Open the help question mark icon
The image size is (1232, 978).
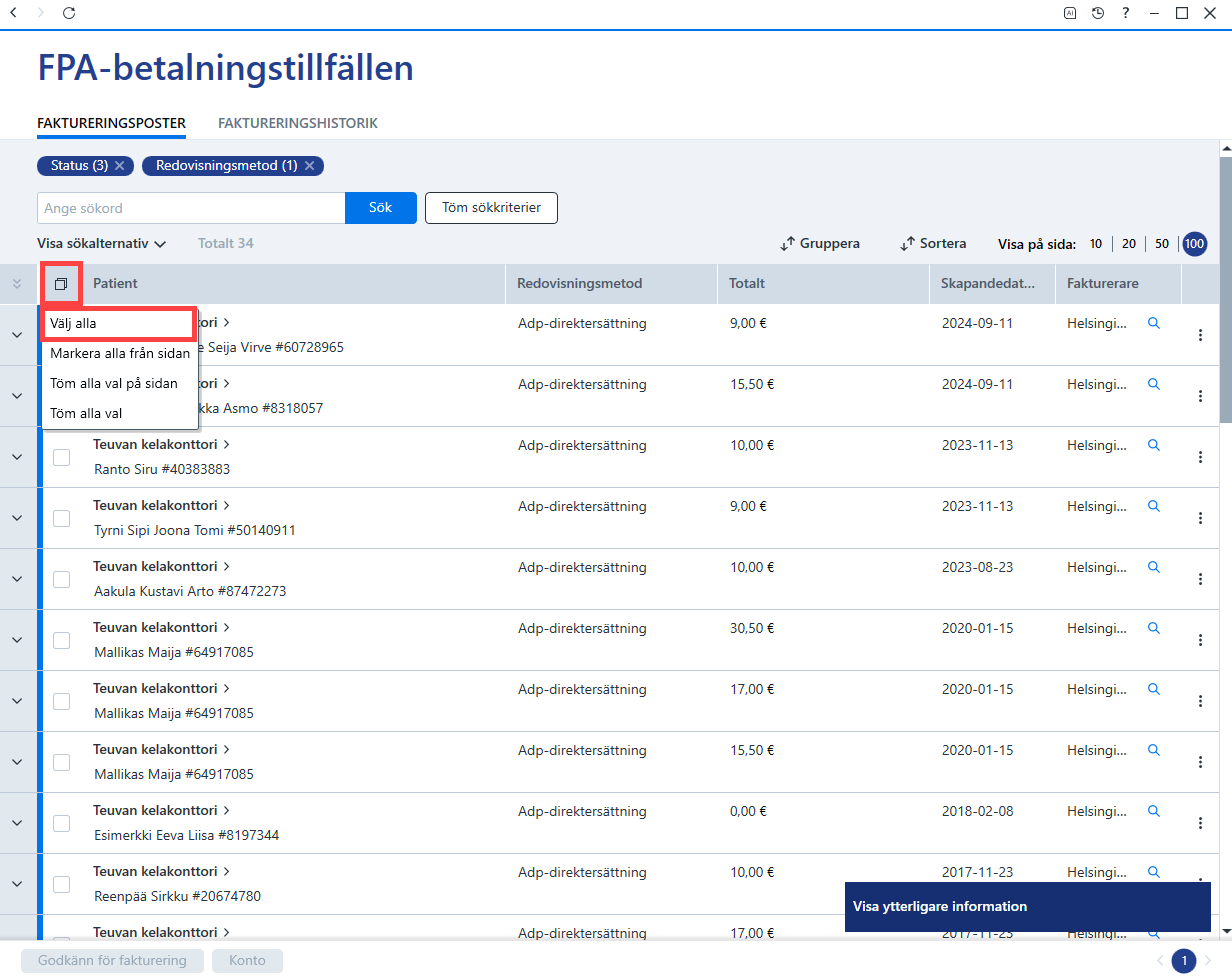(x=1126, y=13)
